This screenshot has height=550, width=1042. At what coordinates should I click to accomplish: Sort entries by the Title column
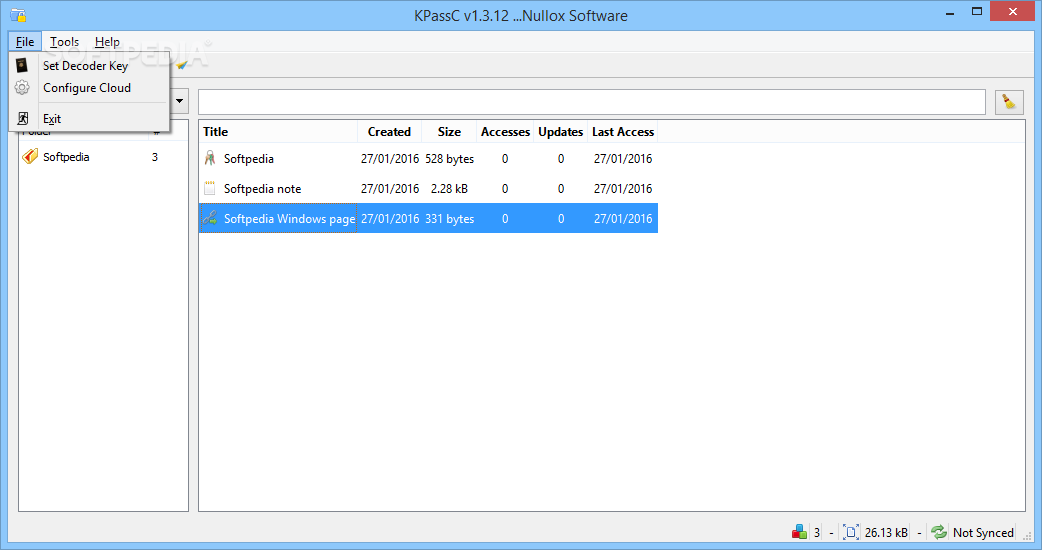(x=278, y=132)
